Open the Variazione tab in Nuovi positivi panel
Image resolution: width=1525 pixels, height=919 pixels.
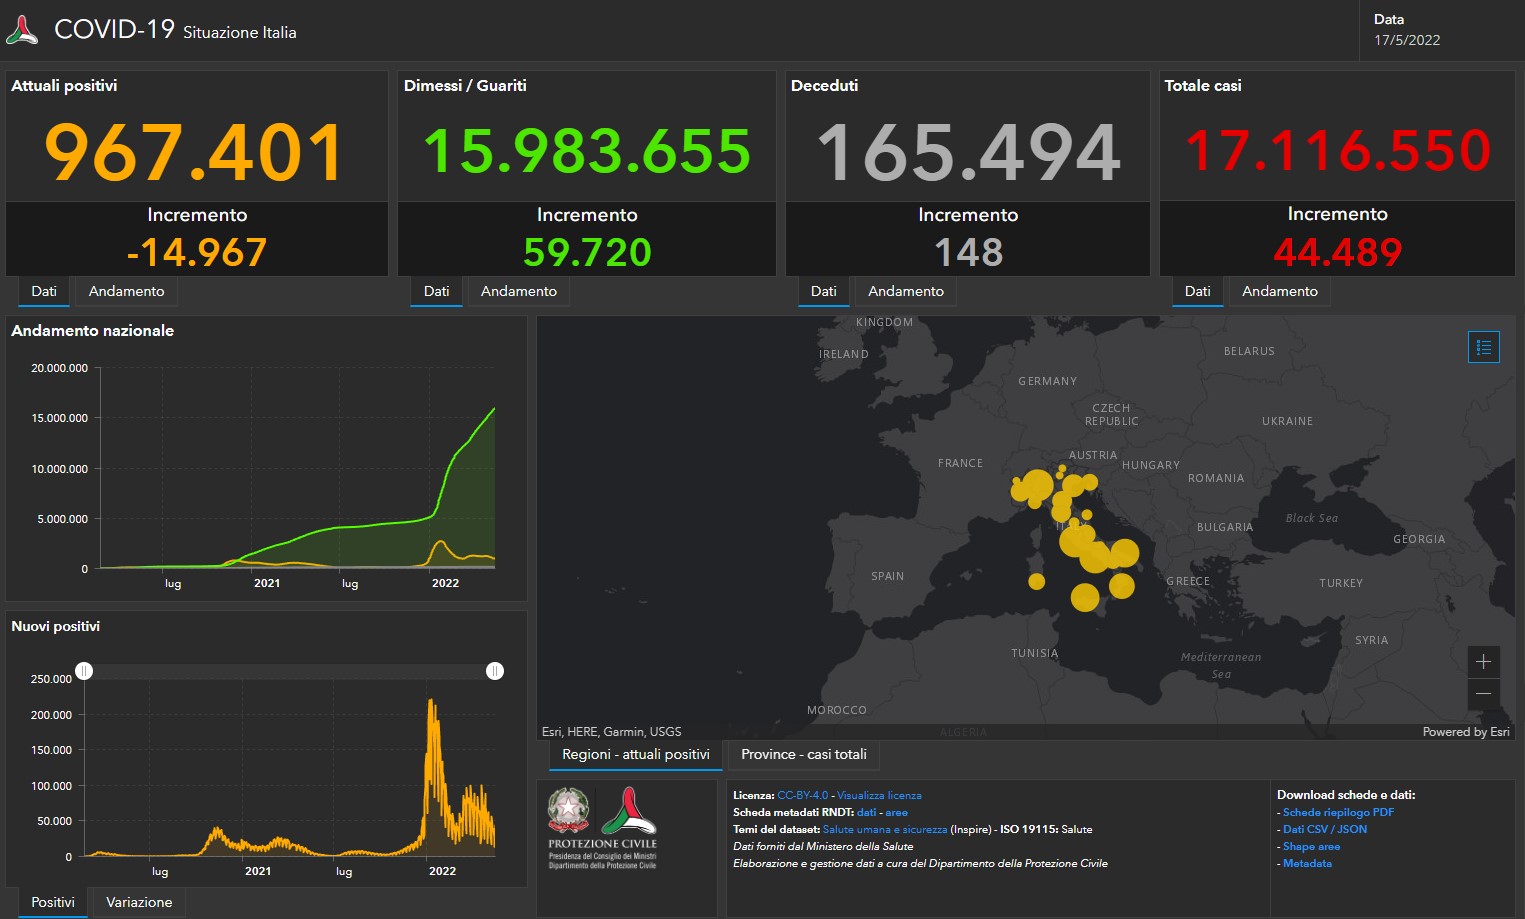point(138,901)
